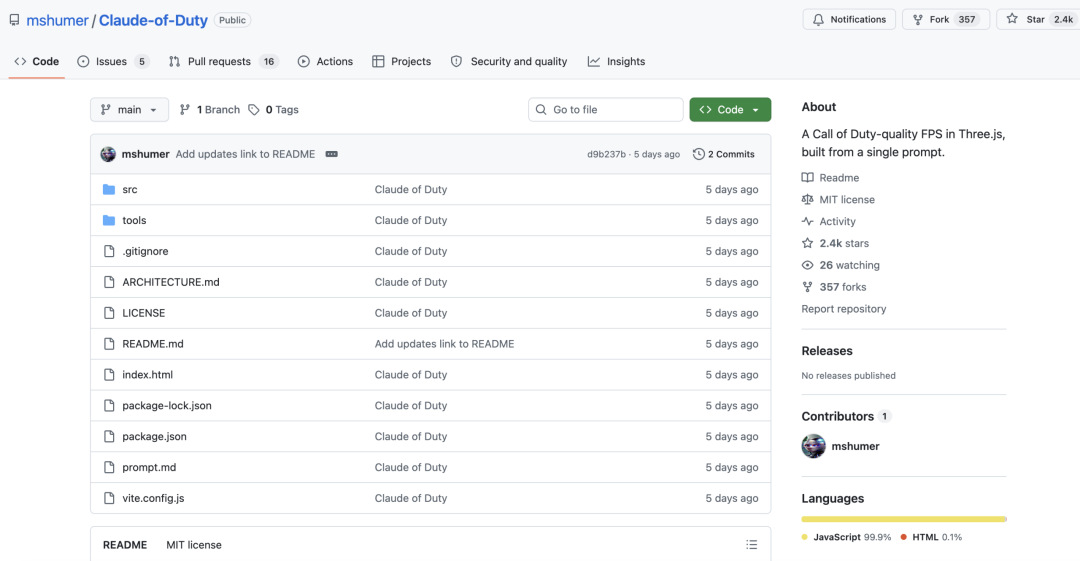The image size is (1080, 561).
Task: Open the Activity link
Action: pyautogui.click(x=838, y=222)
